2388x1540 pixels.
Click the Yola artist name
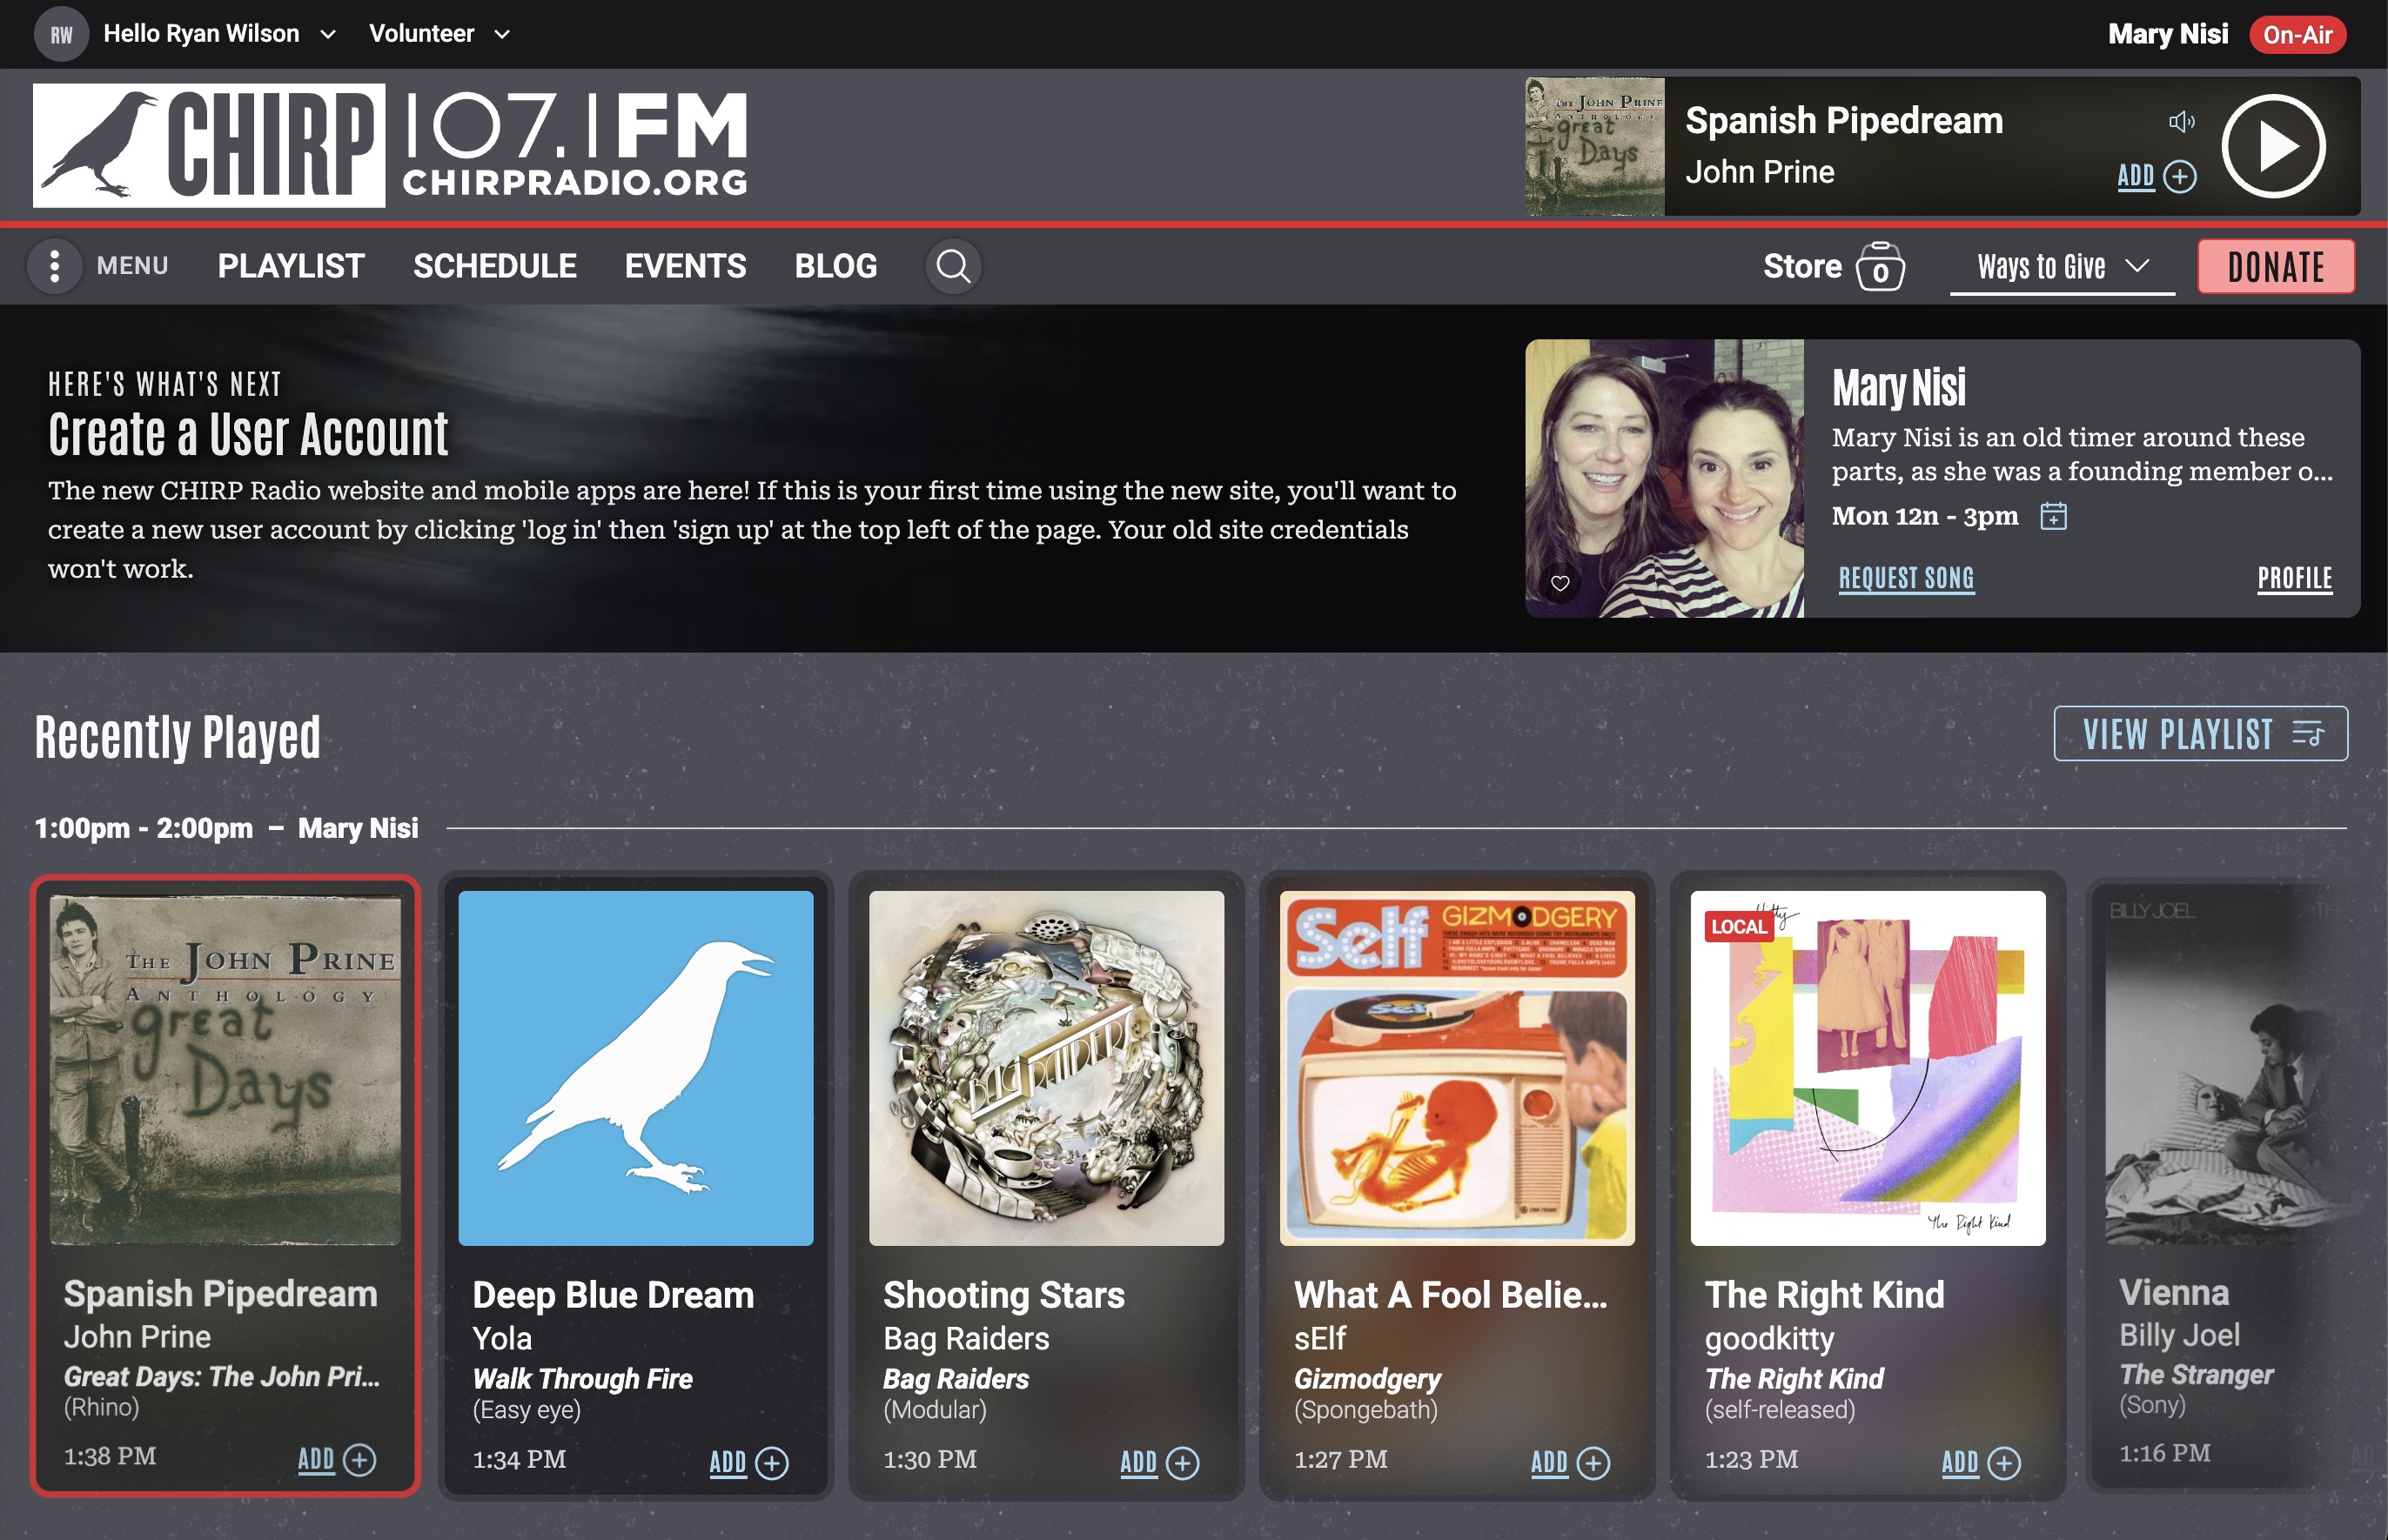(502, 1338)
